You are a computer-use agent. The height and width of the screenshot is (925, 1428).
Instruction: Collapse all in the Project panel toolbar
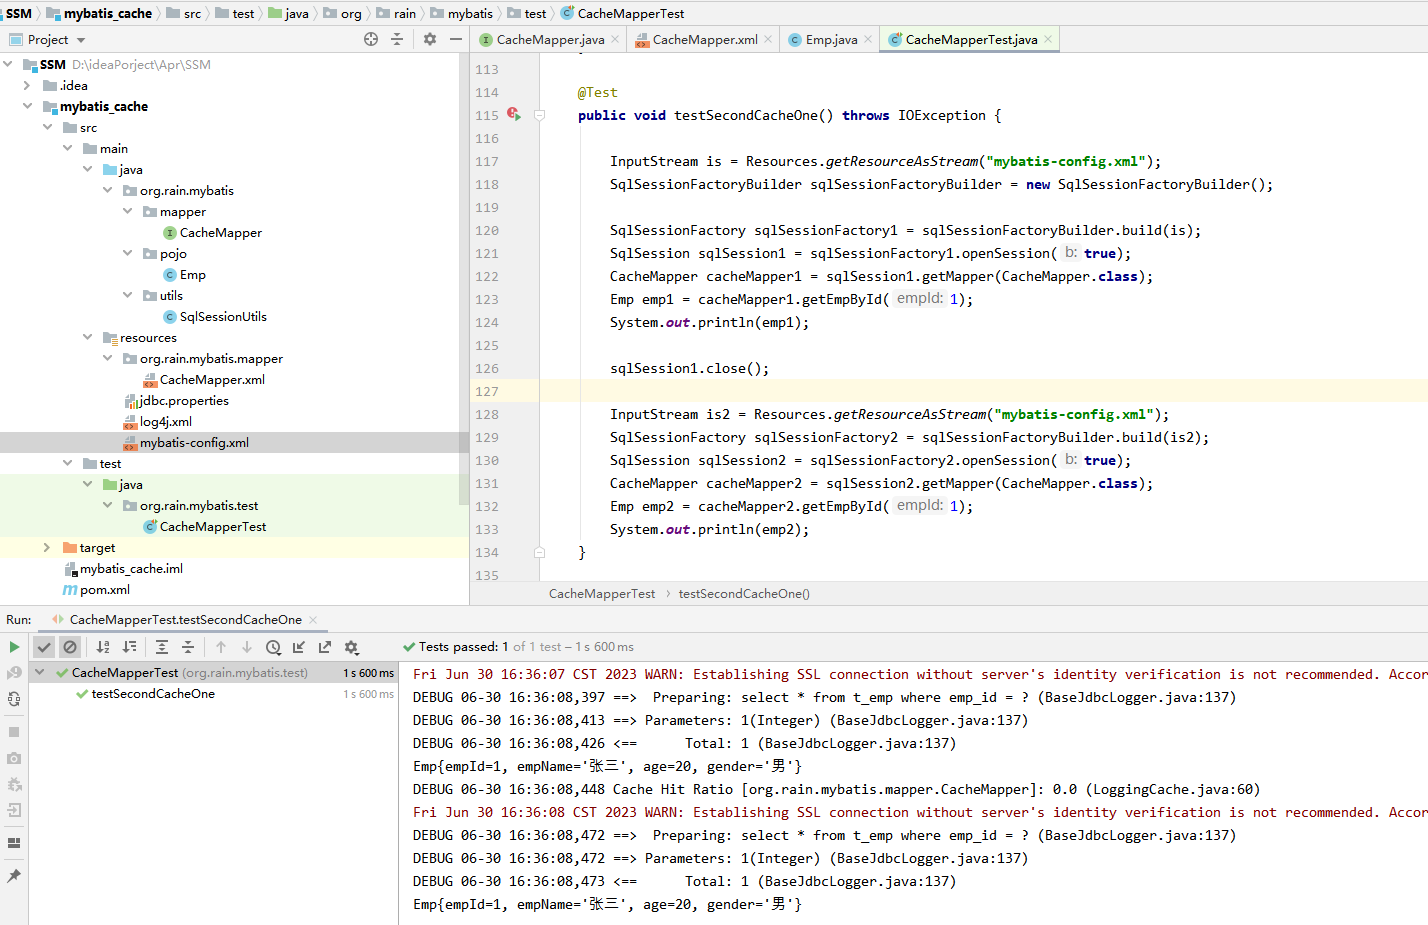tap(397, 39)
